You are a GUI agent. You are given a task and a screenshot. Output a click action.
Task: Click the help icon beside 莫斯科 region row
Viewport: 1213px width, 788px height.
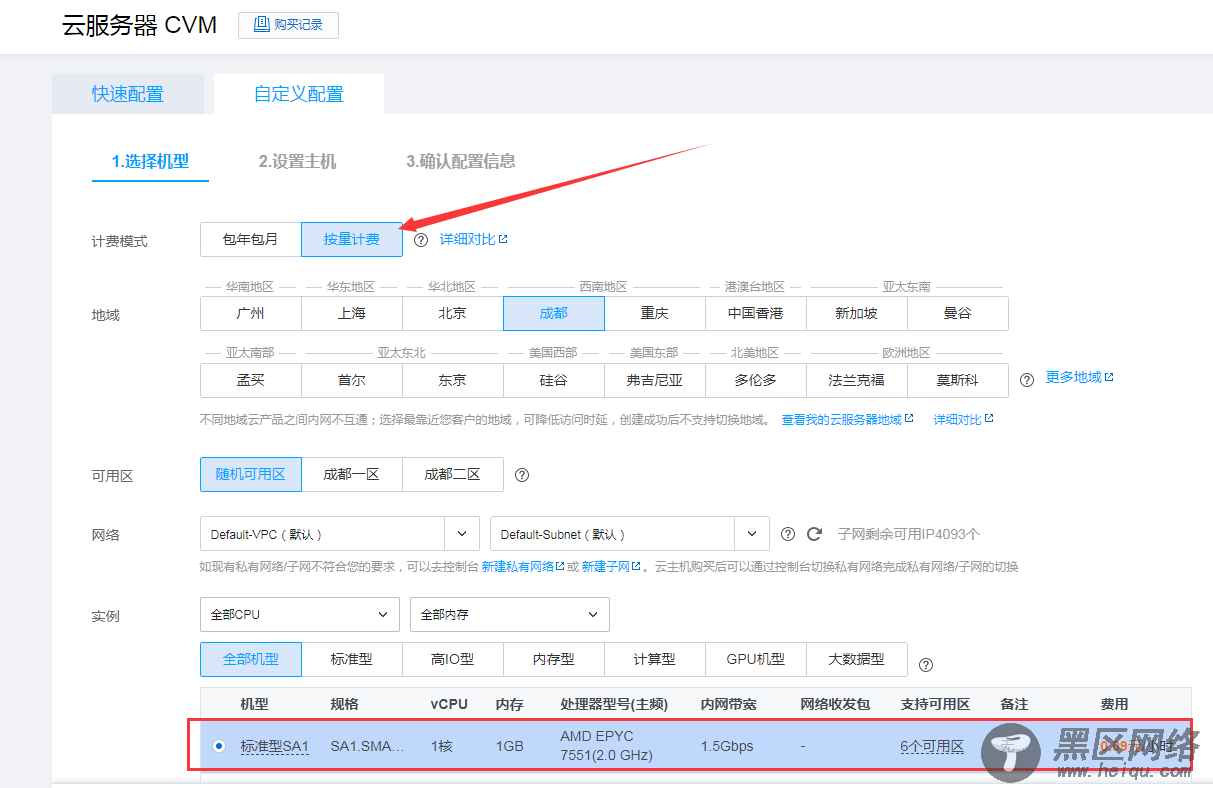click(x=1026, y=380)
